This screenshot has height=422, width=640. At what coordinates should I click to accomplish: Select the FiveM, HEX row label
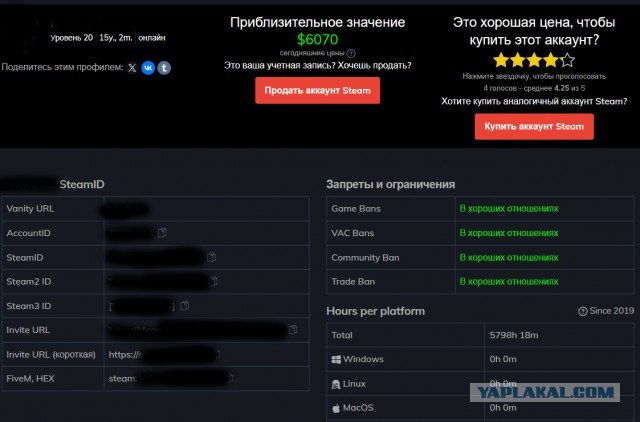click(30, 379)
